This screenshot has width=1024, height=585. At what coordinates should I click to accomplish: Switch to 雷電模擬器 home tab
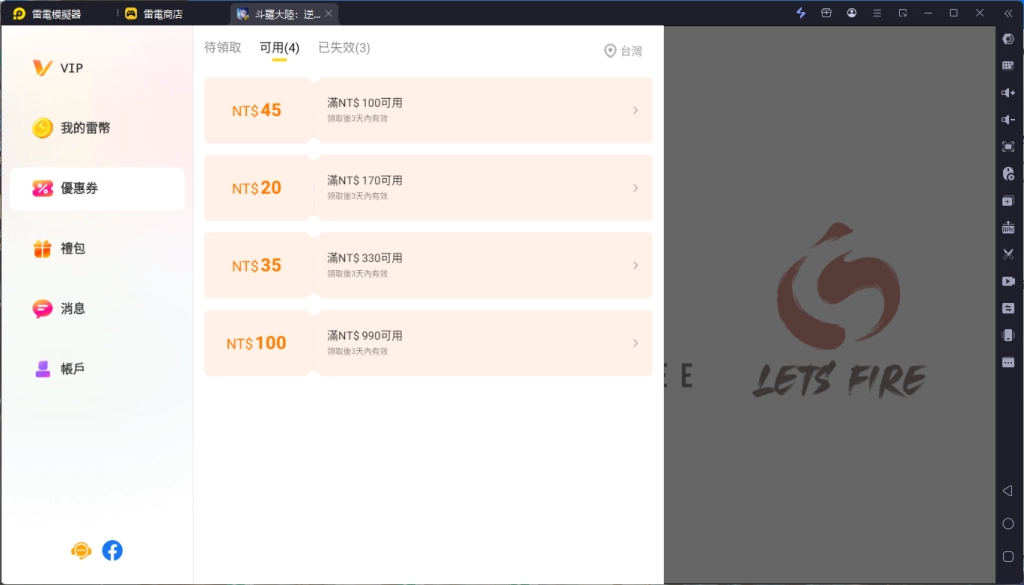tap(47, 14)
